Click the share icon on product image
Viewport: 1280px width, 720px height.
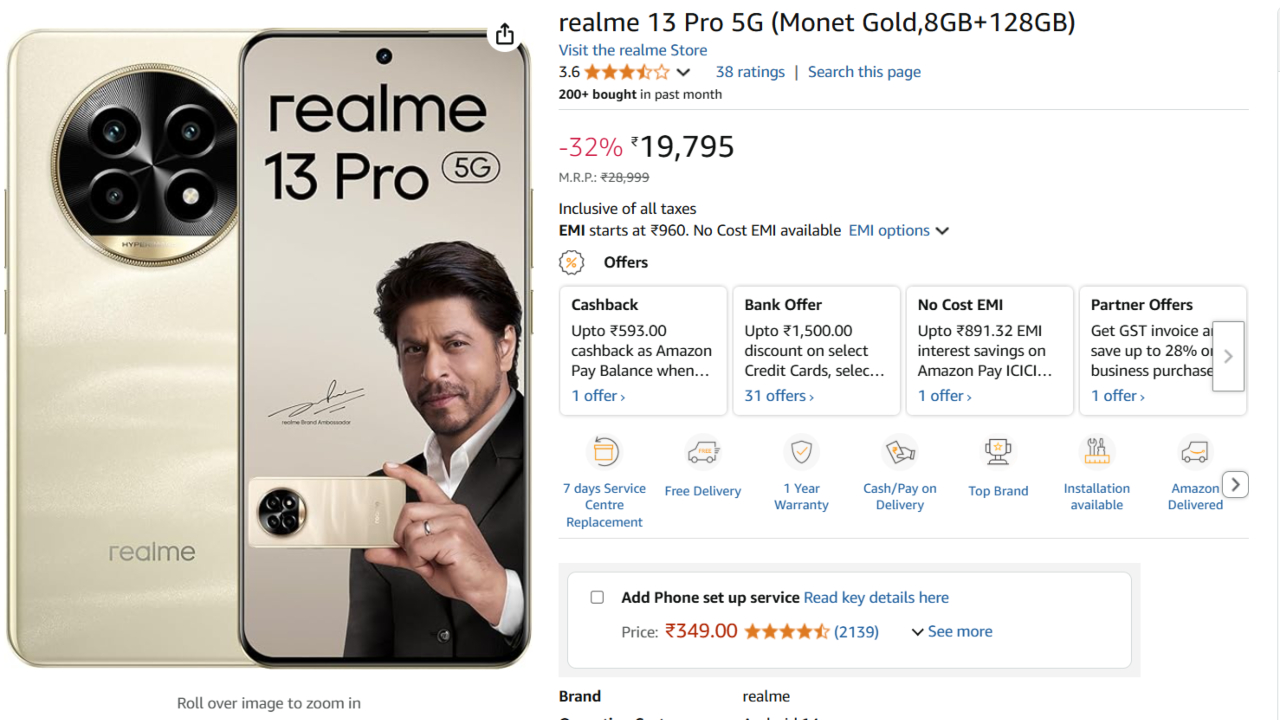point(505,34)
